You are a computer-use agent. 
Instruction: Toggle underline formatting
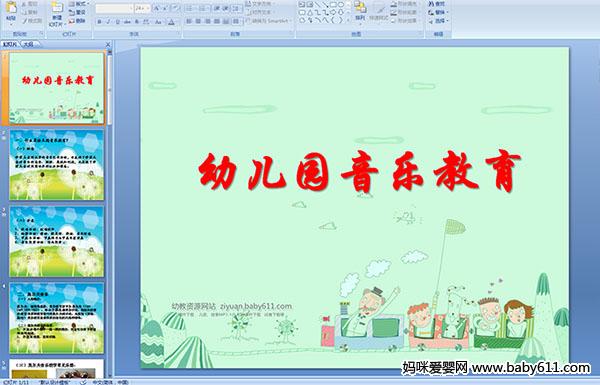pos(117,22)
